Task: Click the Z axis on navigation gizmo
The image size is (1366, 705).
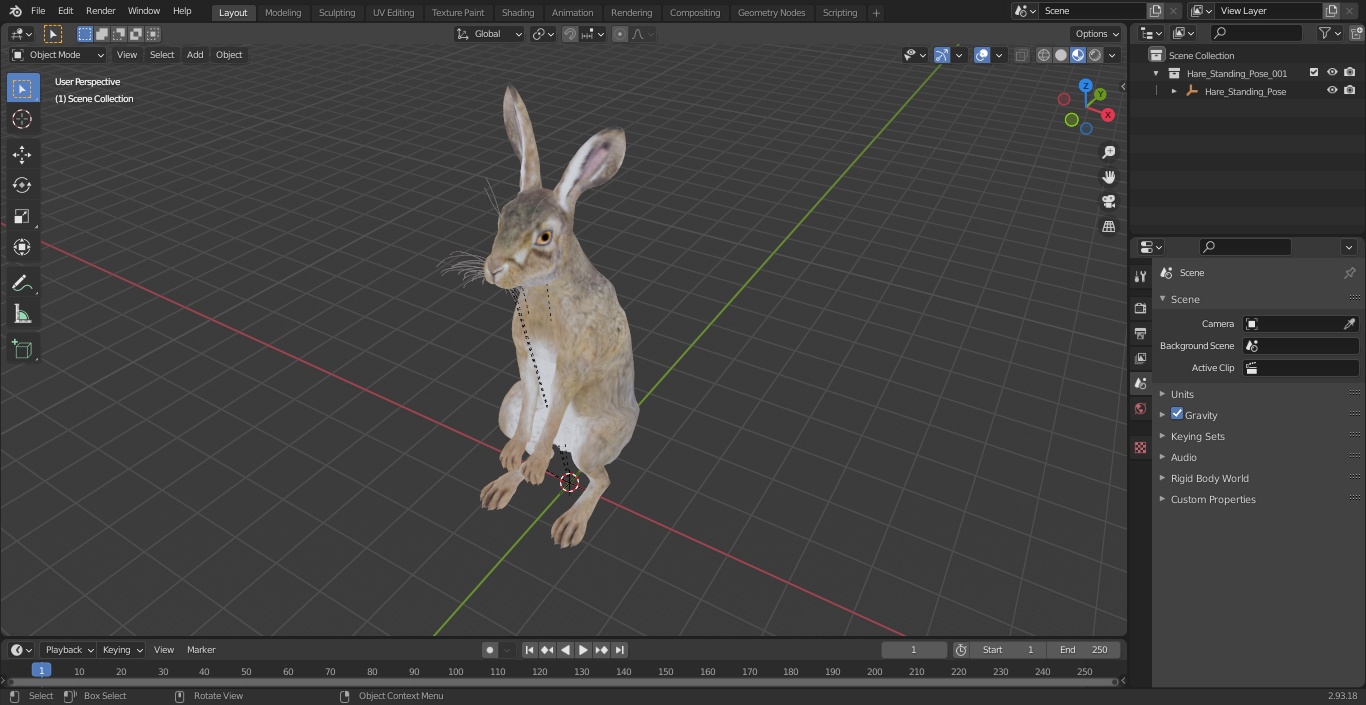Action: click(x=1085, y=86)
